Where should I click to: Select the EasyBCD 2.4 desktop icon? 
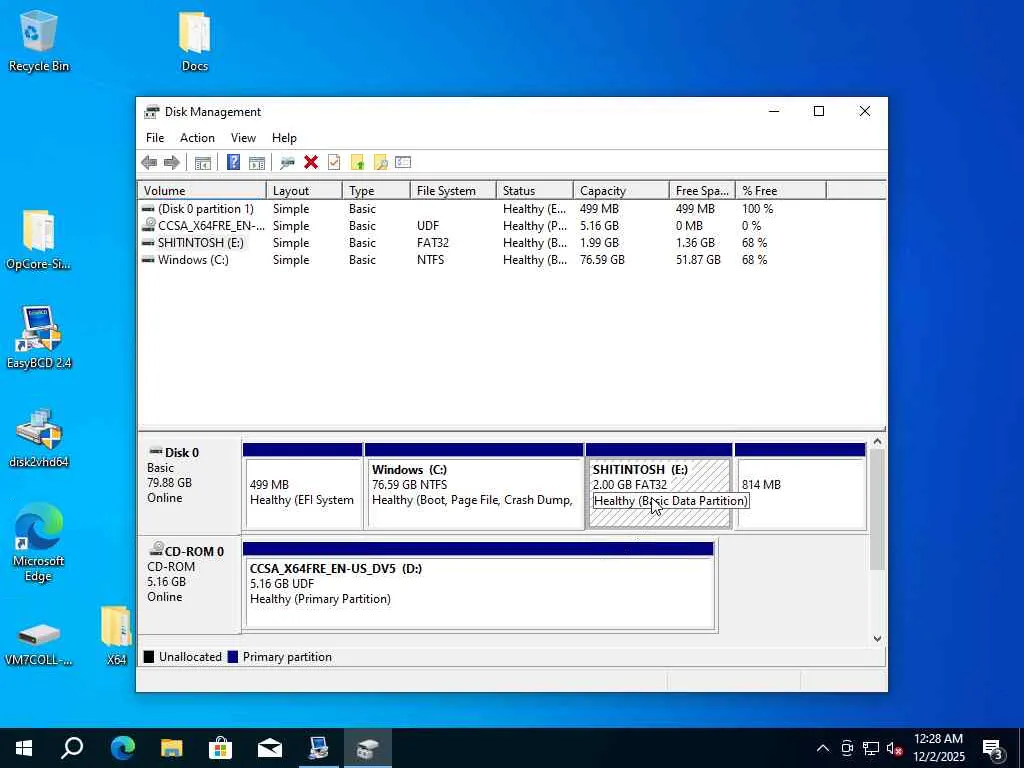(x=39, y=338)
